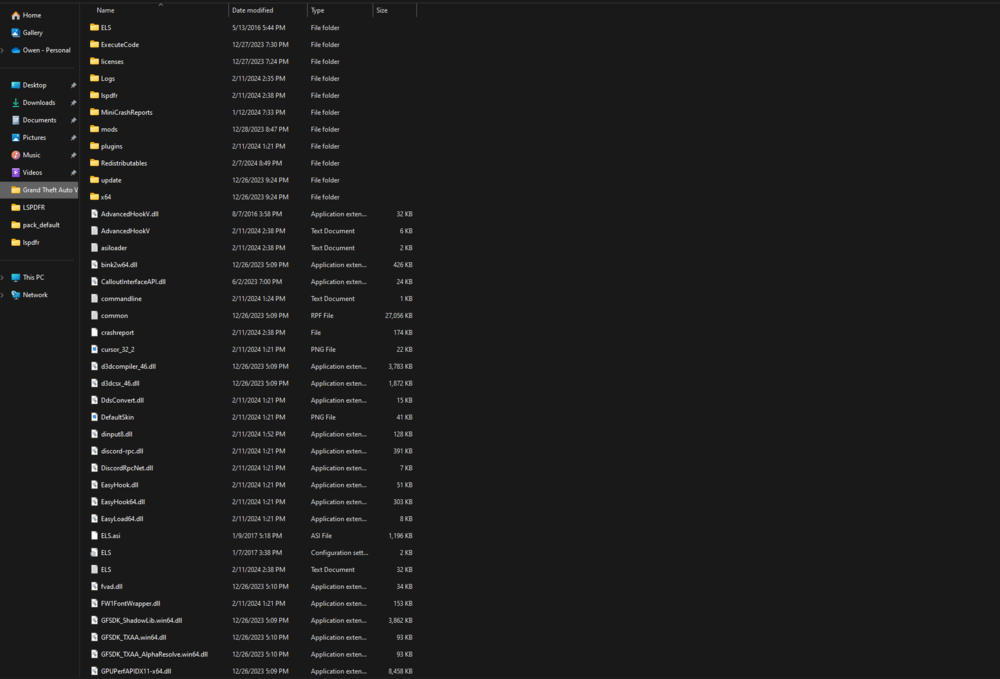This screenshot has width=1000, height=679.
Task: Sort files by clicking the Name header
Action: point(105,10)
